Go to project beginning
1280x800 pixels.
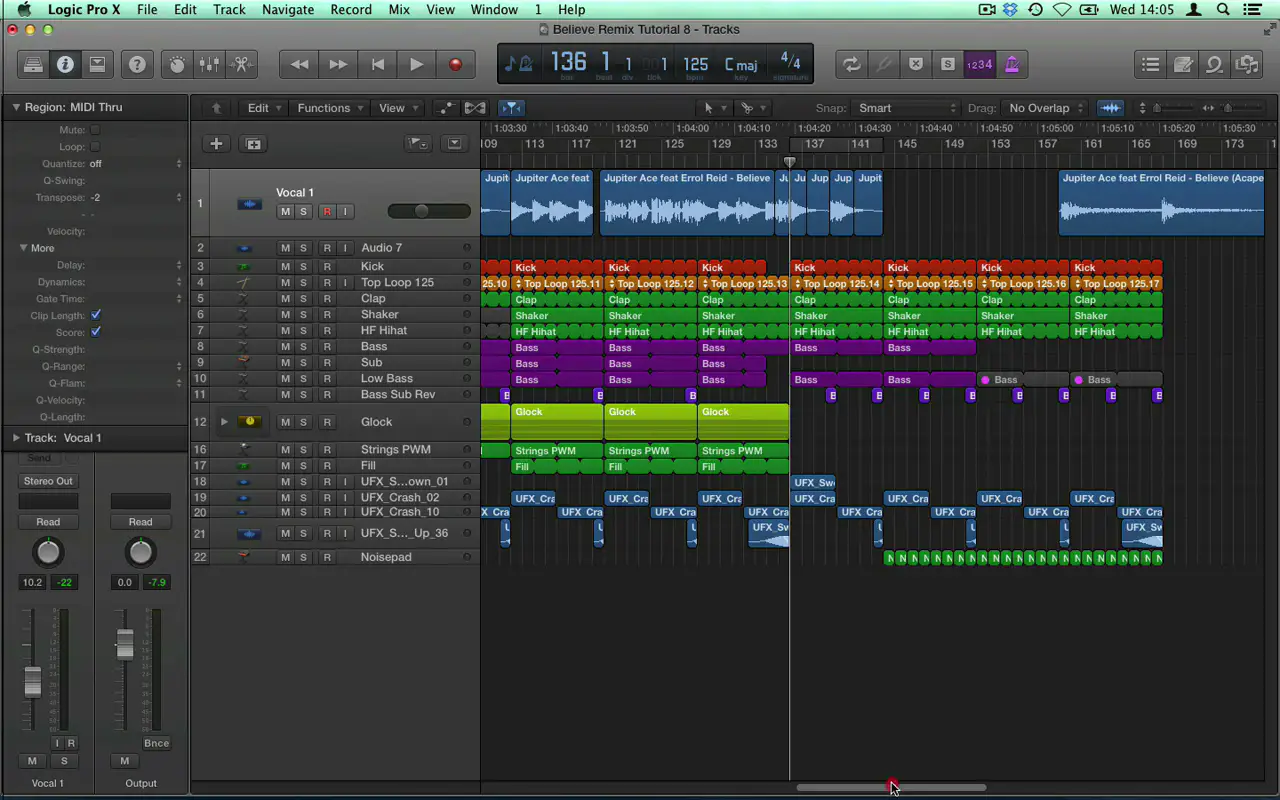[x=377, y=64]
